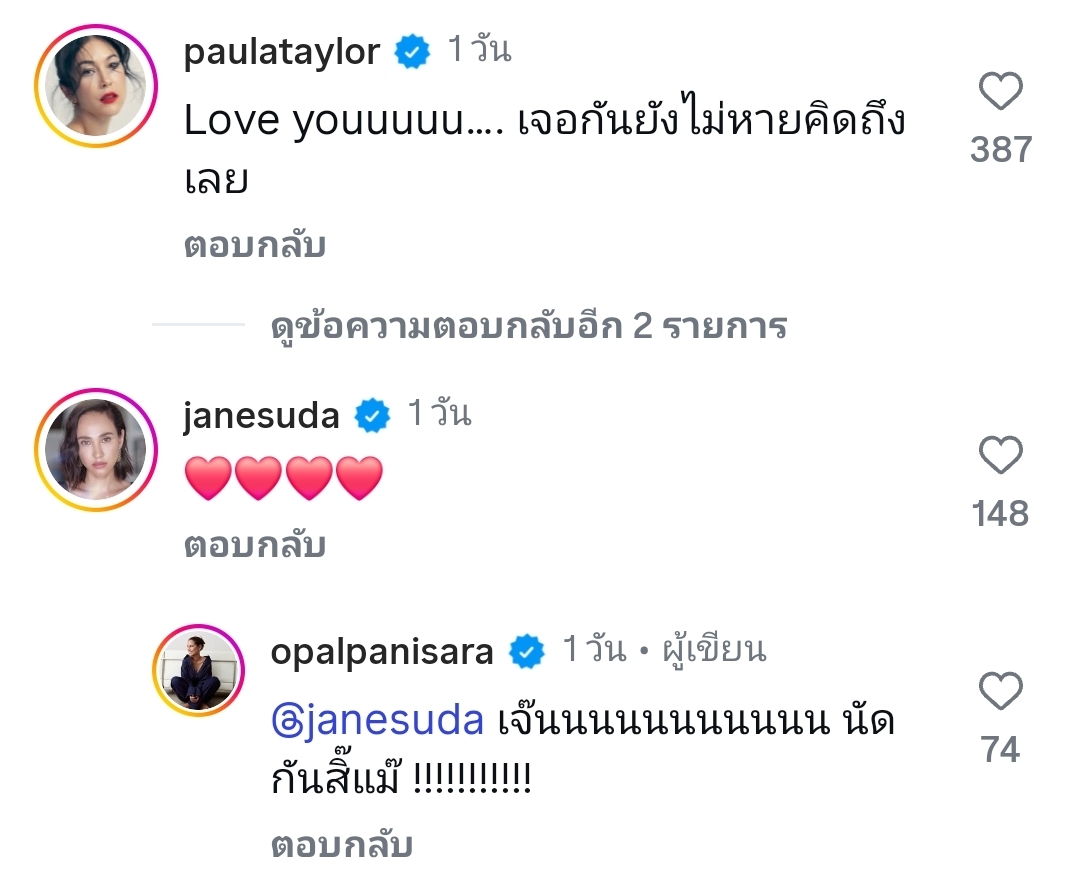
Task: View the 387 likes count
Action: tap(1000, 150)
